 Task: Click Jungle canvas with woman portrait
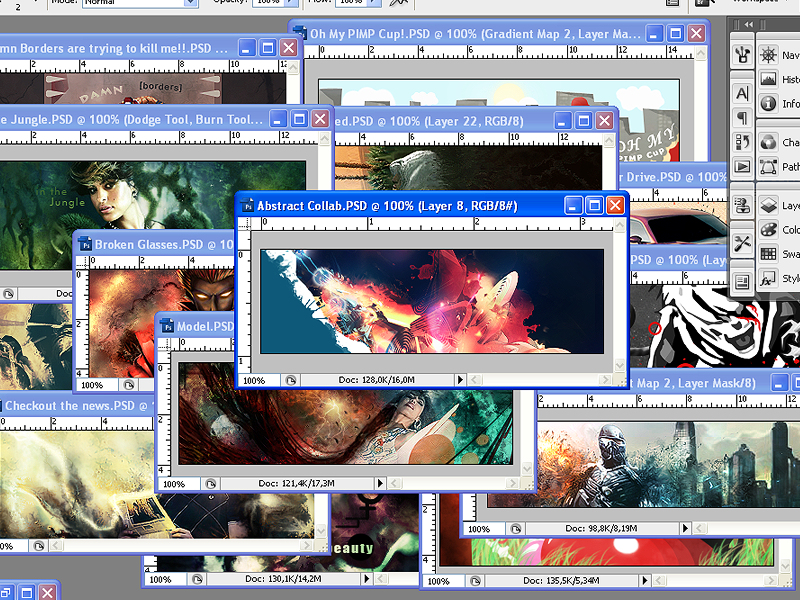[x=153, y=195]
